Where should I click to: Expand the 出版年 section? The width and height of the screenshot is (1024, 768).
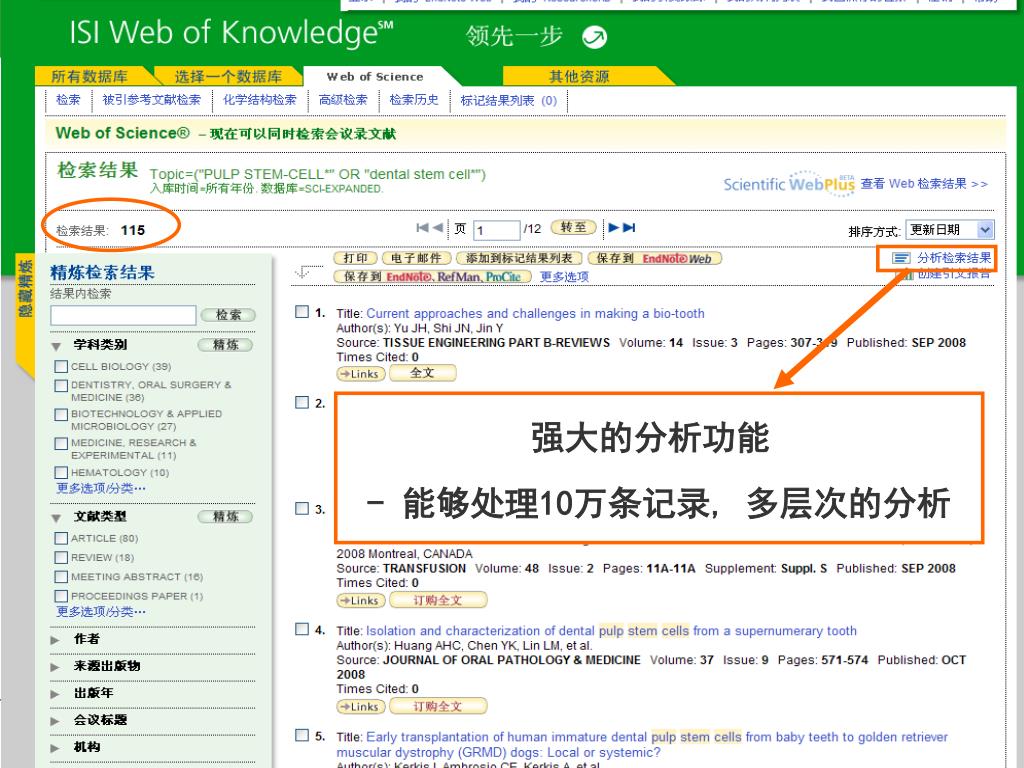point(56,694)
